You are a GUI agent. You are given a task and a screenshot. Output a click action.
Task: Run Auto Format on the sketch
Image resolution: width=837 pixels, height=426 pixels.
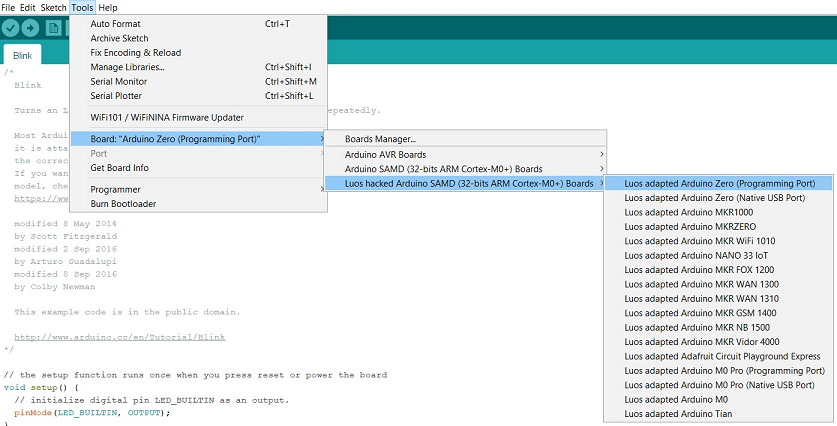pos(115,23)
